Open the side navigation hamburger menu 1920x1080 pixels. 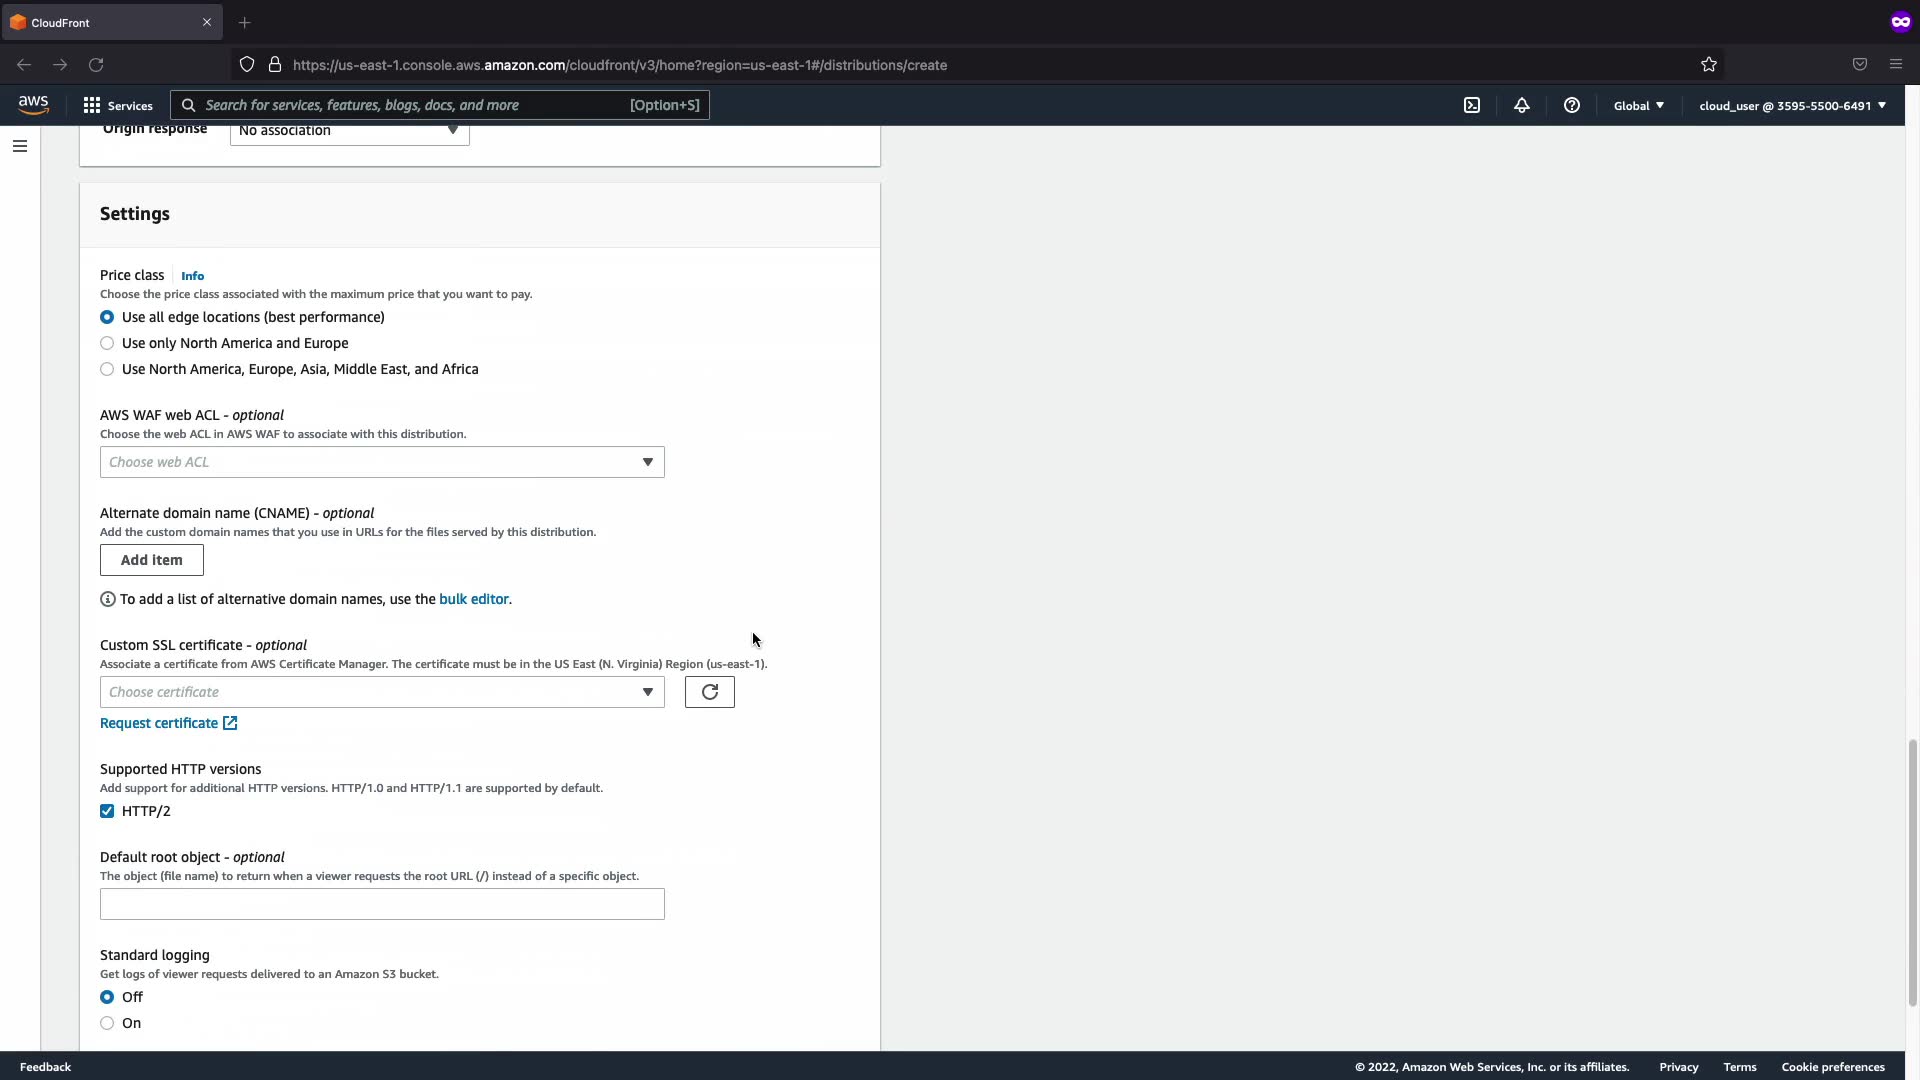(20, 146)
